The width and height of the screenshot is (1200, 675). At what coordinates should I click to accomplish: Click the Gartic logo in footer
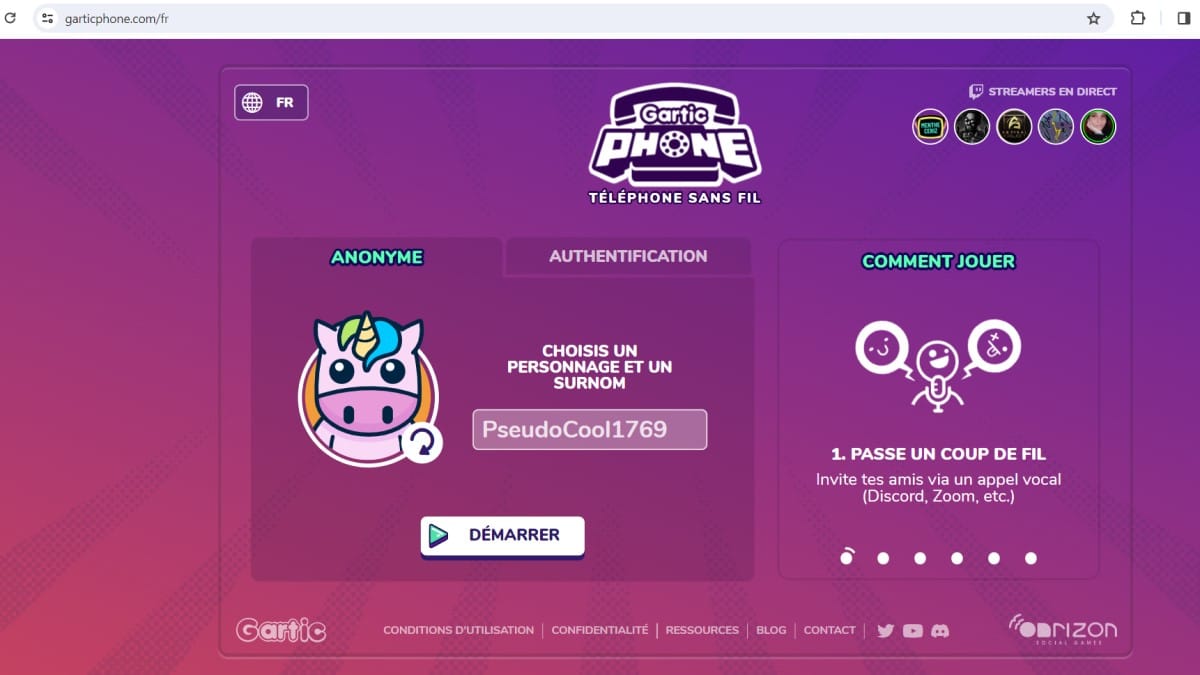coord(281,630)
